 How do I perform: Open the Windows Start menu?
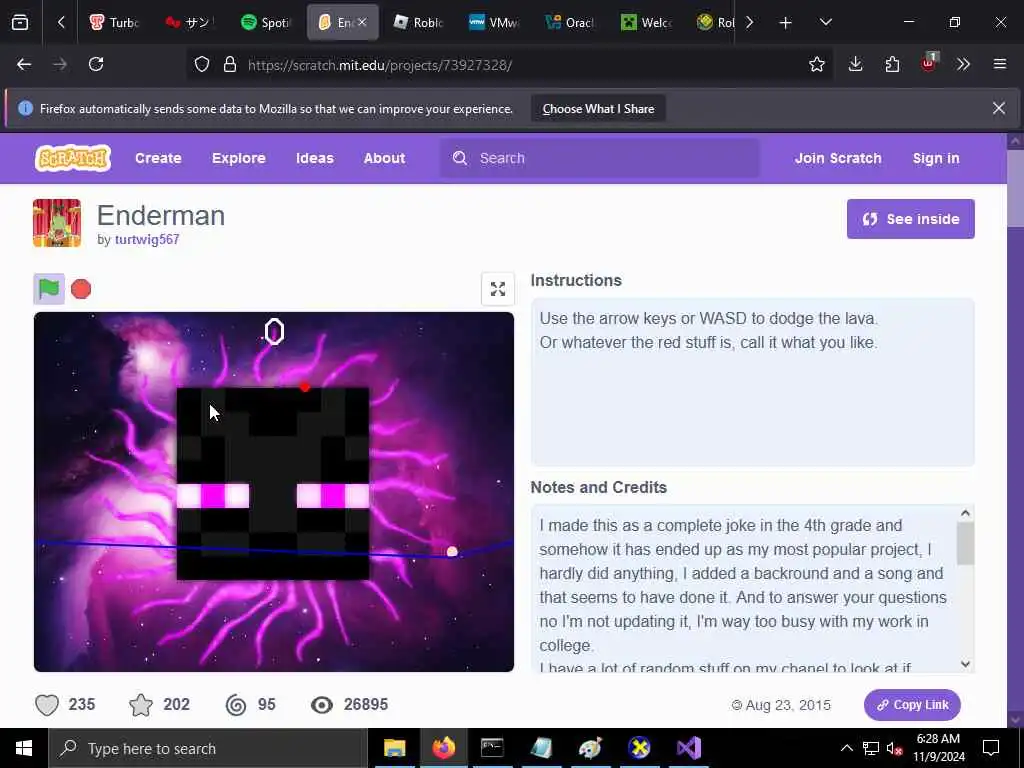pyautogui.click(x=24, y=748)
